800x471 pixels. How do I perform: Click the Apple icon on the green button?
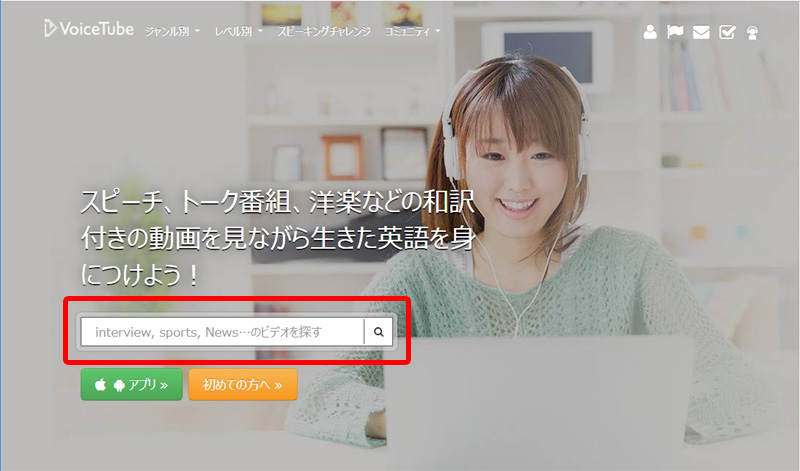(x=100, y=384)
